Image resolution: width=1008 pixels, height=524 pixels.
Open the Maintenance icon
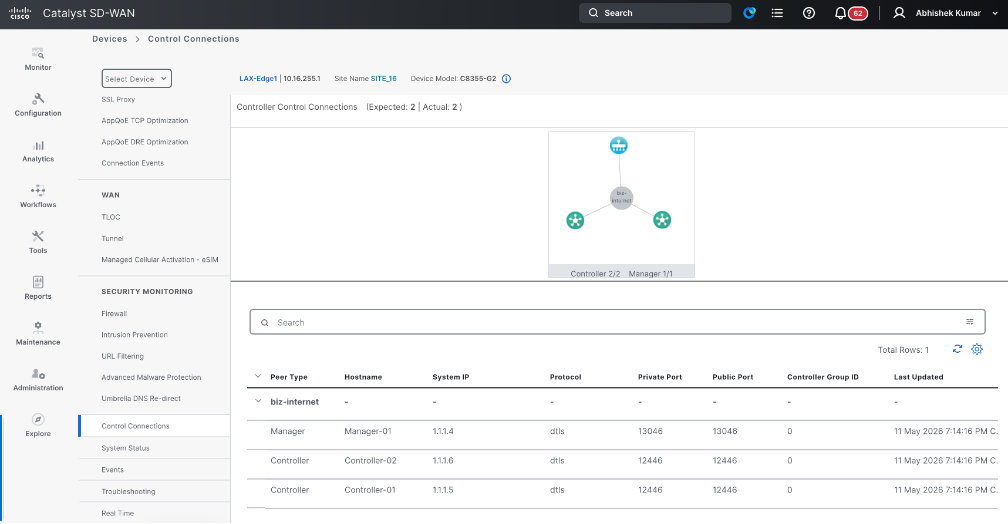38,328
